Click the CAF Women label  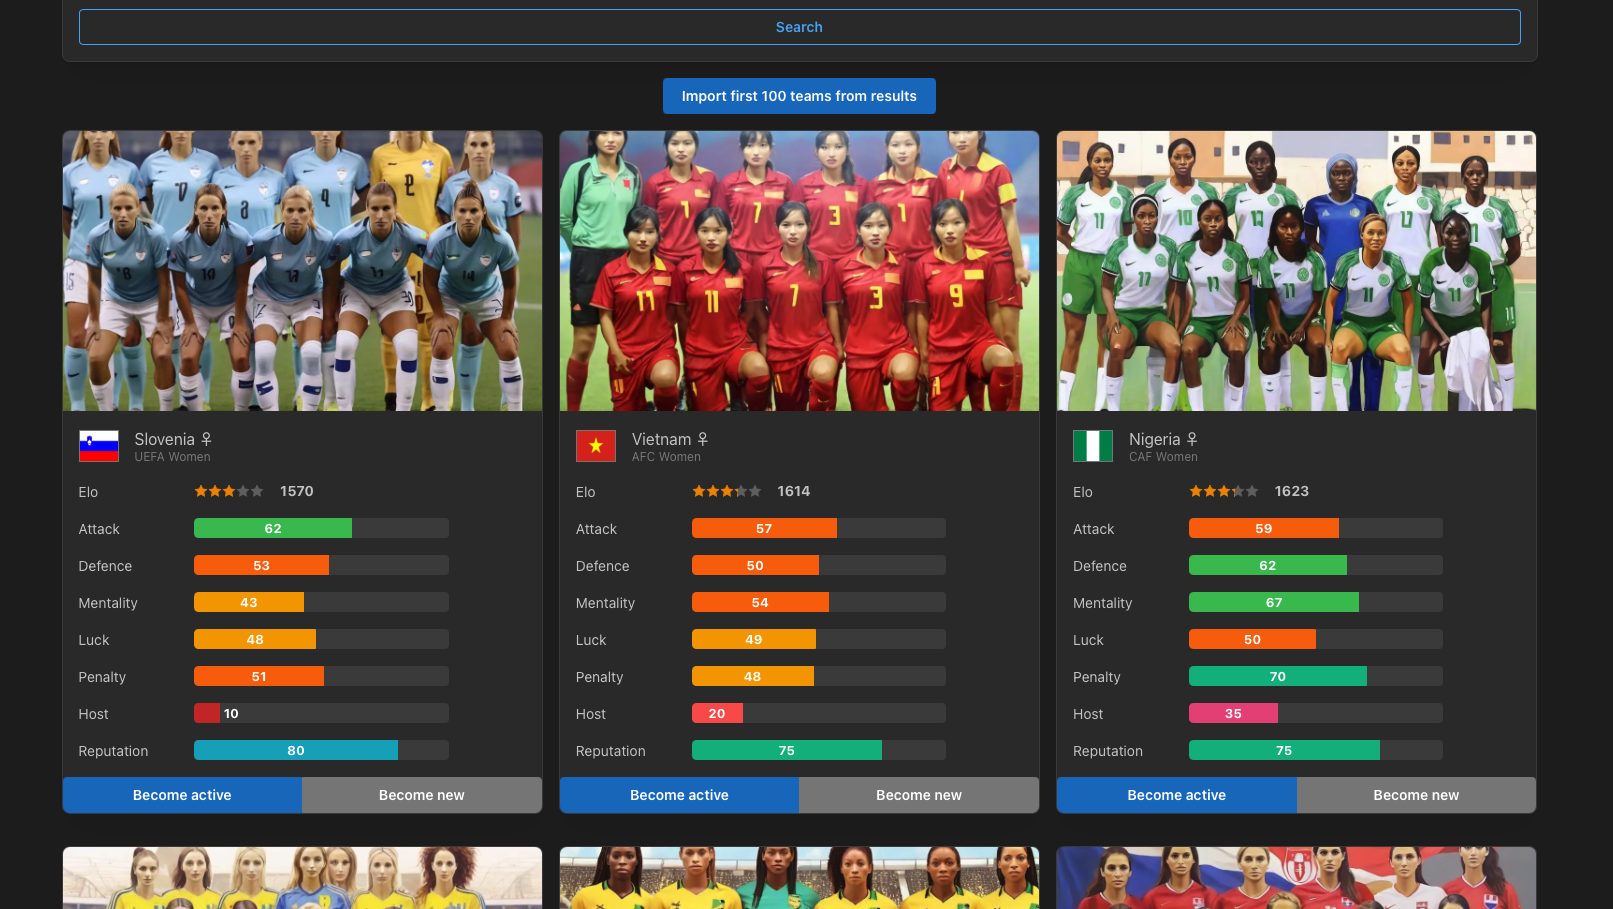(x=1163, y=457)
